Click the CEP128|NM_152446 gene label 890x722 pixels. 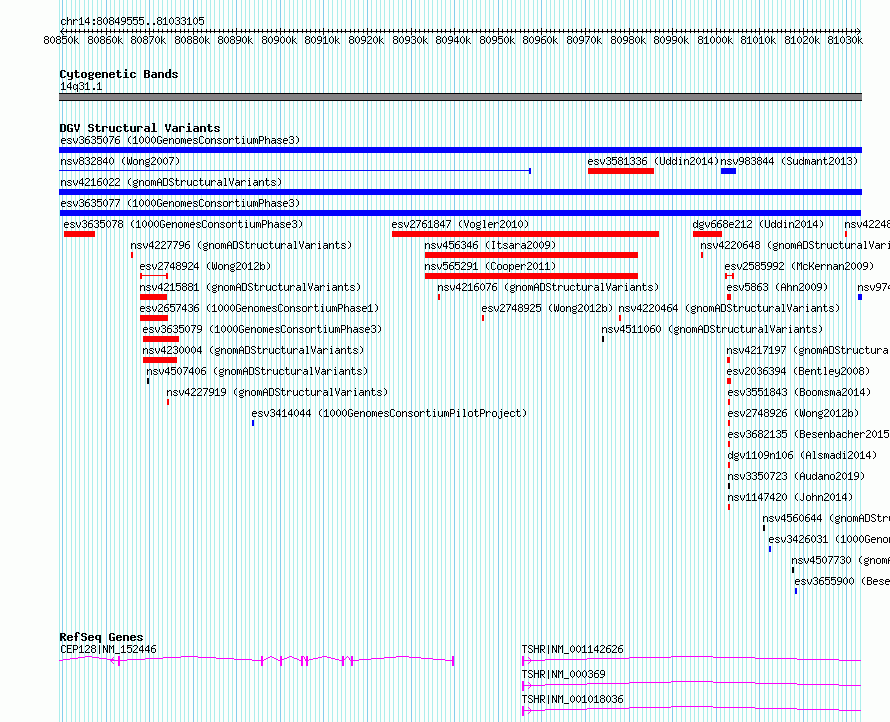(108, 649)
